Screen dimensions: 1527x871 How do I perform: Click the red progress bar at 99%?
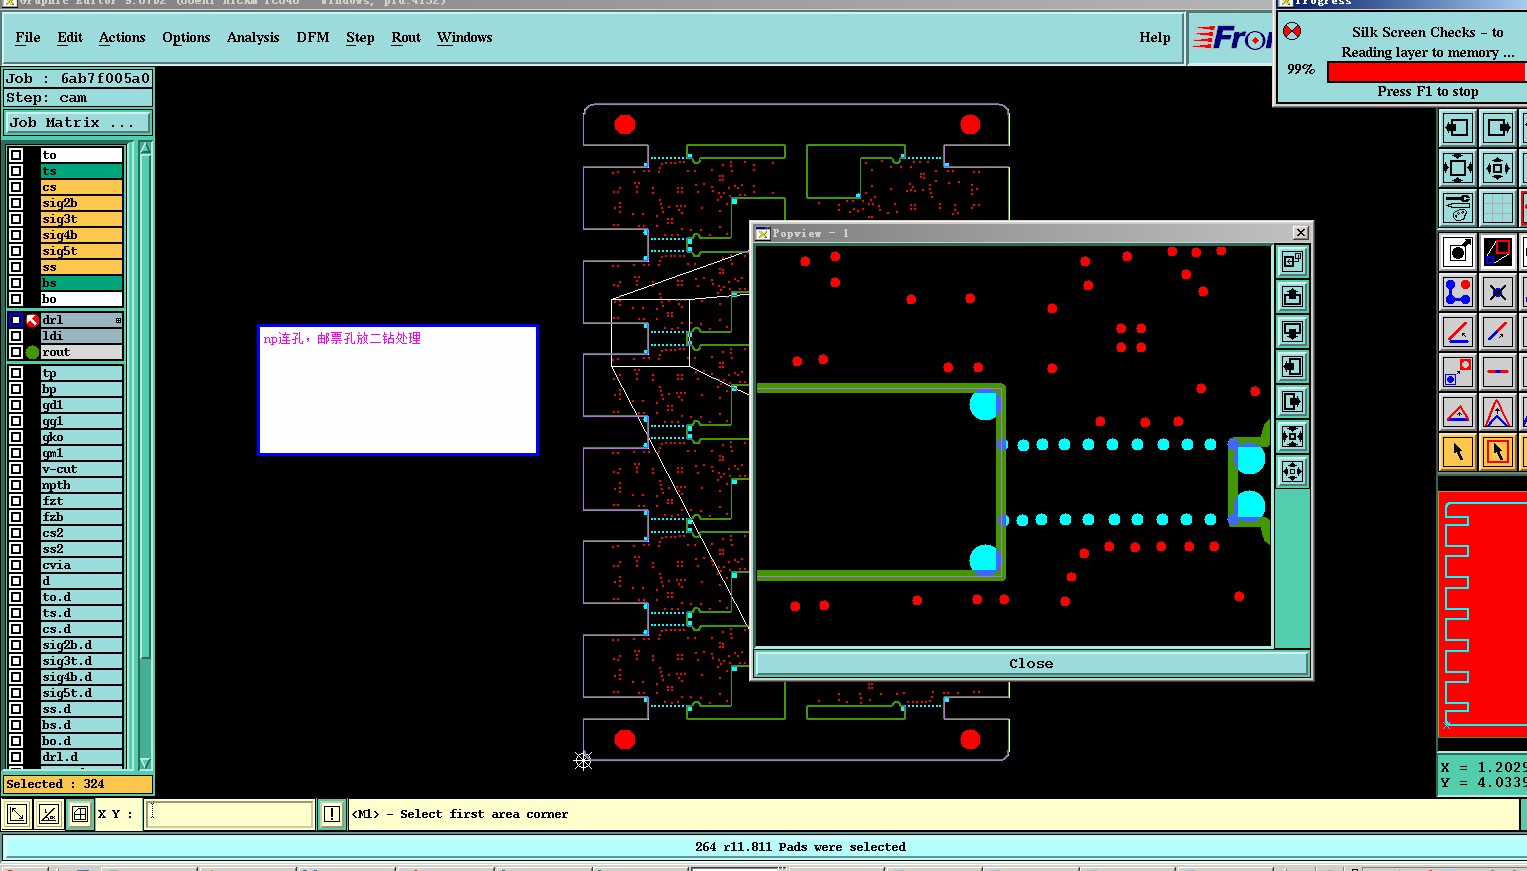coord(1426,71)
